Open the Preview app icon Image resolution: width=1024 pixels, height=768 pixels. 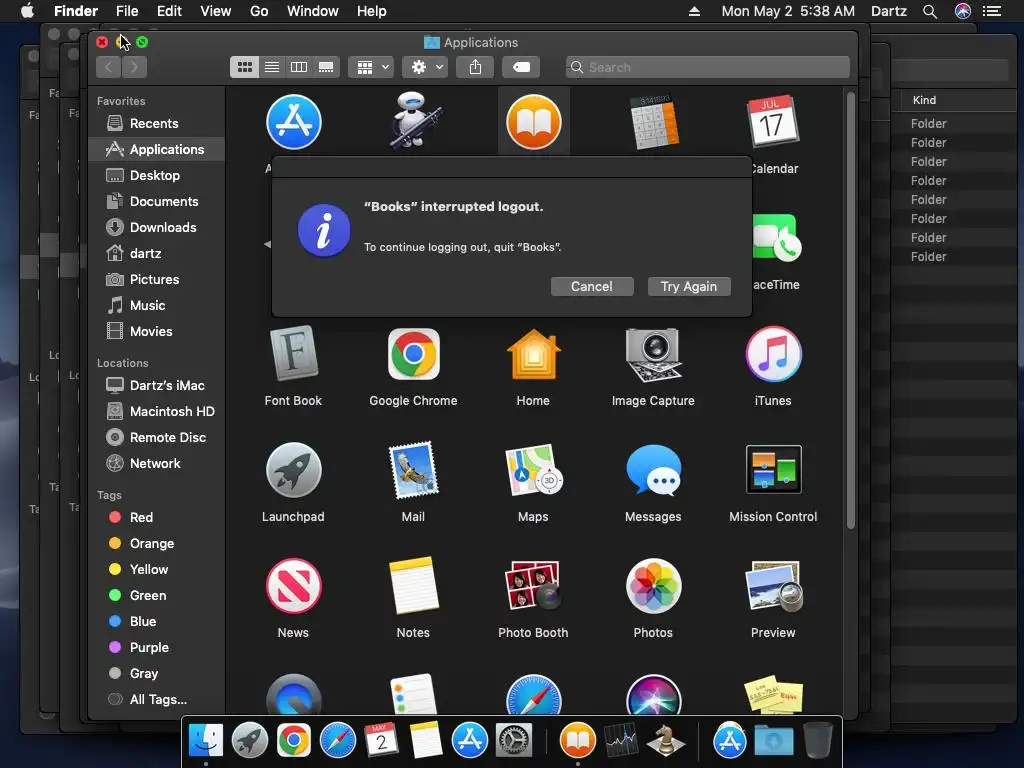point(773,586)
